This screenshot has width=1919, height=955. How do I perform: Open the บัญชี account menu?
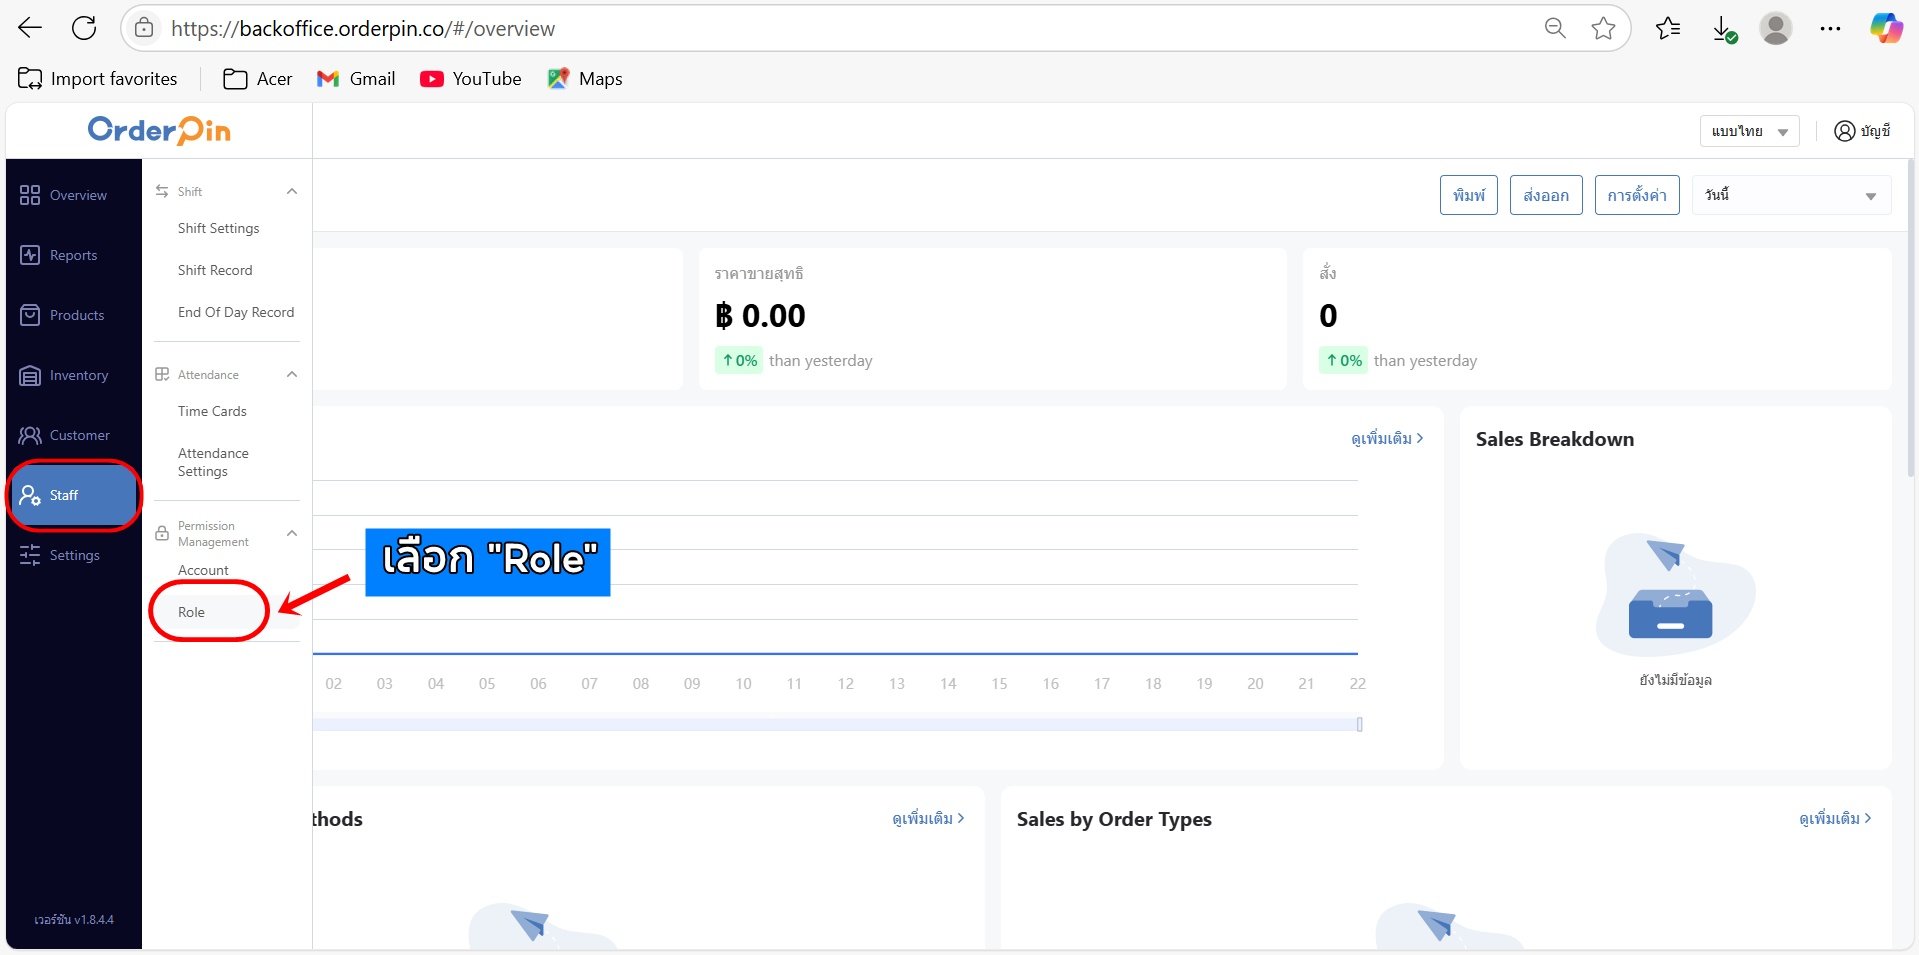(1862, 131)
